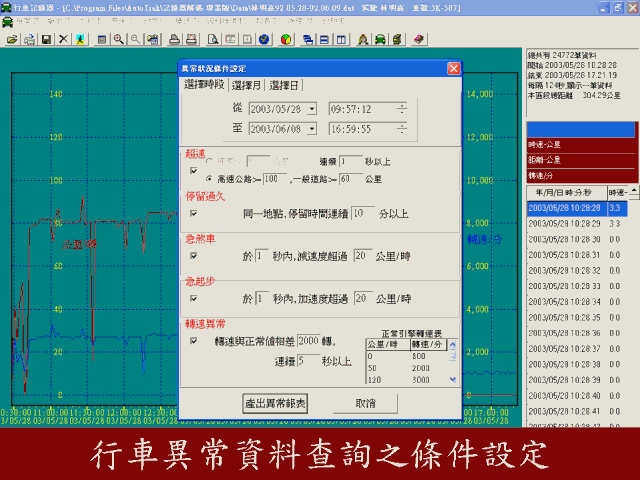This screenshot has width=640, height=480.
Task: Click the 高速公路 speed field 100
Action: click(275, 179)
